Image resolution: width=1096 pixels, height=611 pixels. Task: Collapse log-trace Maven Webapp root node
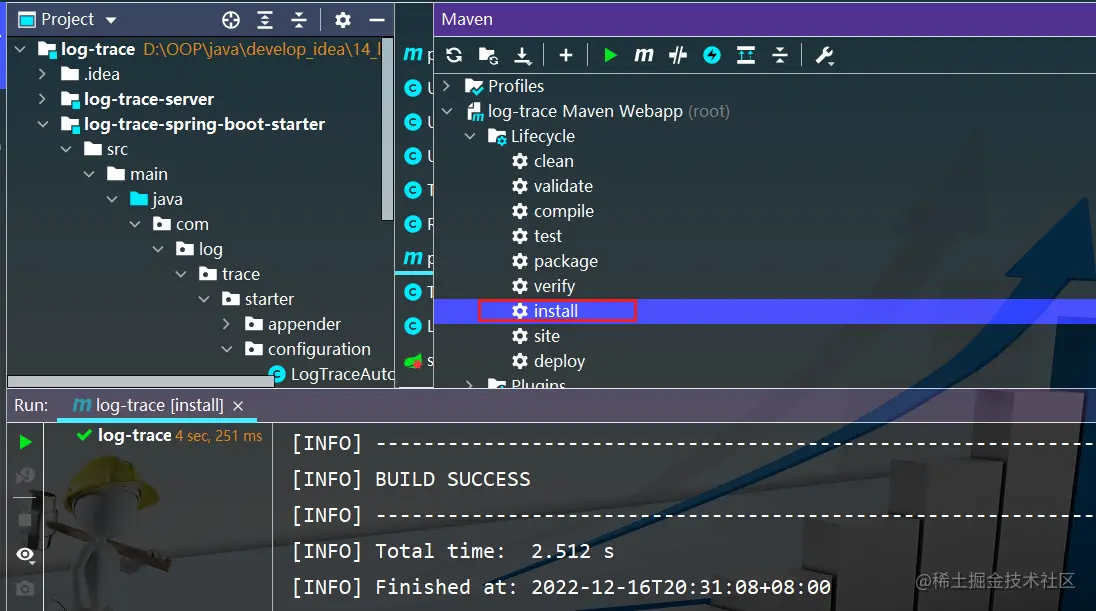click(447, 111)
